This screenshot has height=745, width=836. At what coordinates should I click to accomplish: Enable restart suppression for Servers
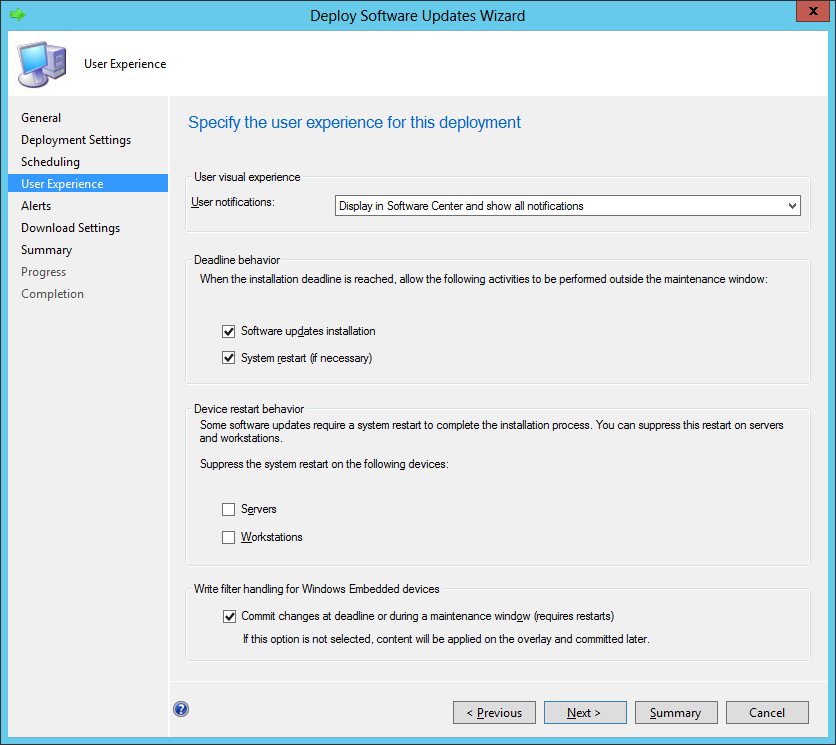tap(229, 510)
